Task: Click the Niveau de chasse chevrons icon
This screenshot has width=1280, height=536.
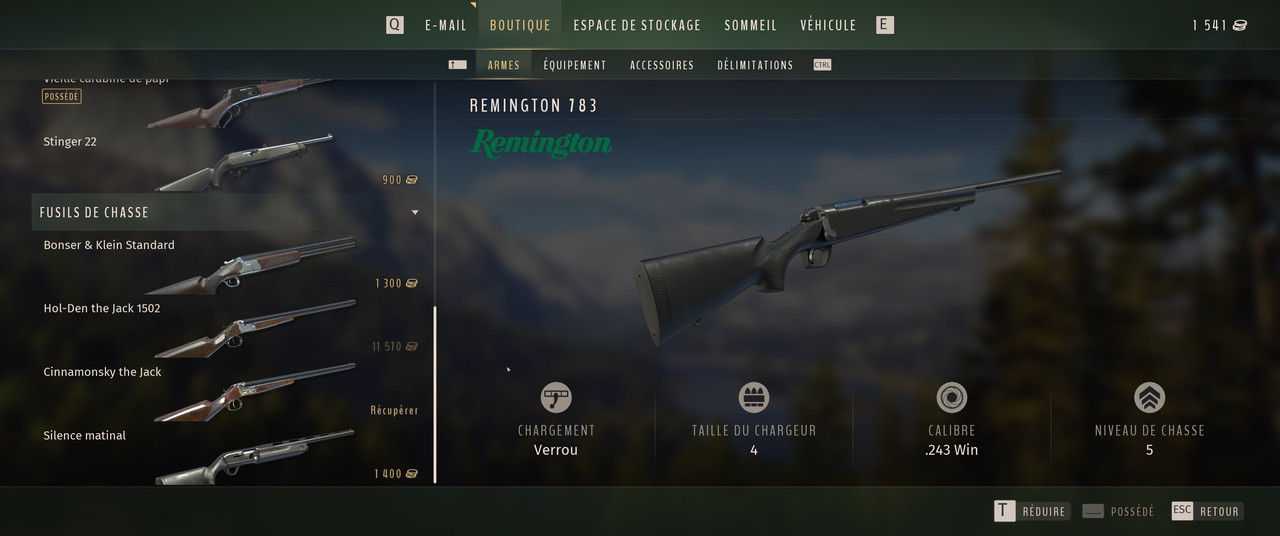Action: (1149, 398)
